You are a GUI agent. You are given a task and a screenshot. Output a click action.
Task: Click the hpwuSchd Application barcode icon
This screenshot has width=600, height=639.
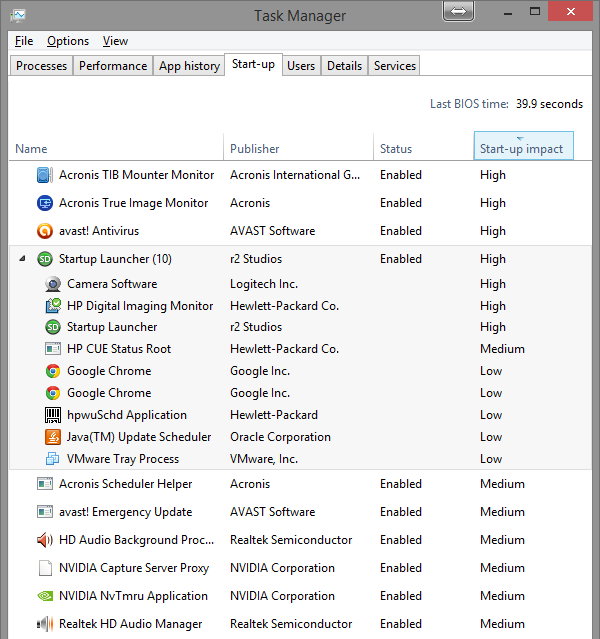click(x=53, y=415)
